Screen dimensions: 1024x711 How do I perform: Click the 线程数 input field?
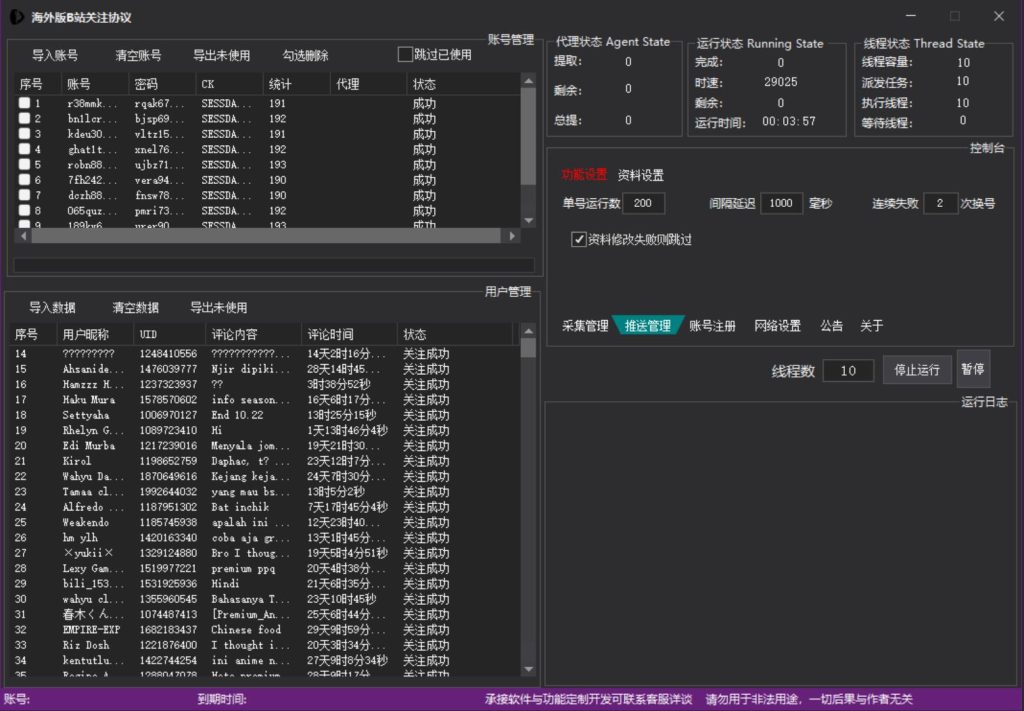[x=848, y=371]
